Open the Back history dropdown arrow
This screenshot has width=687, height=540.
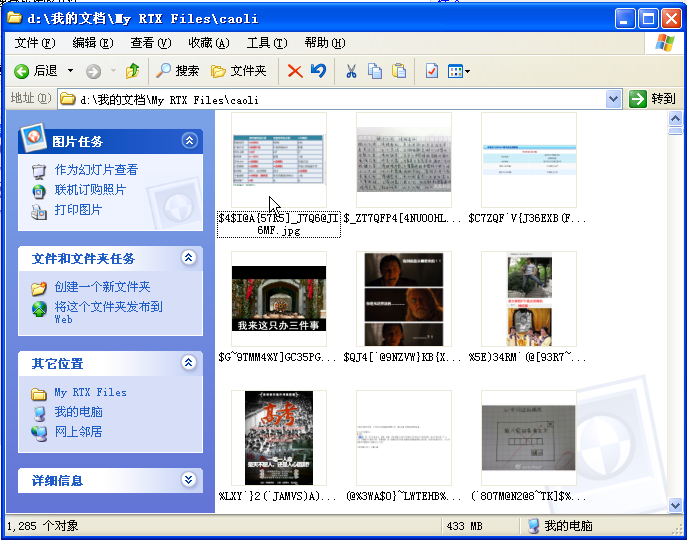coord(70,71)
